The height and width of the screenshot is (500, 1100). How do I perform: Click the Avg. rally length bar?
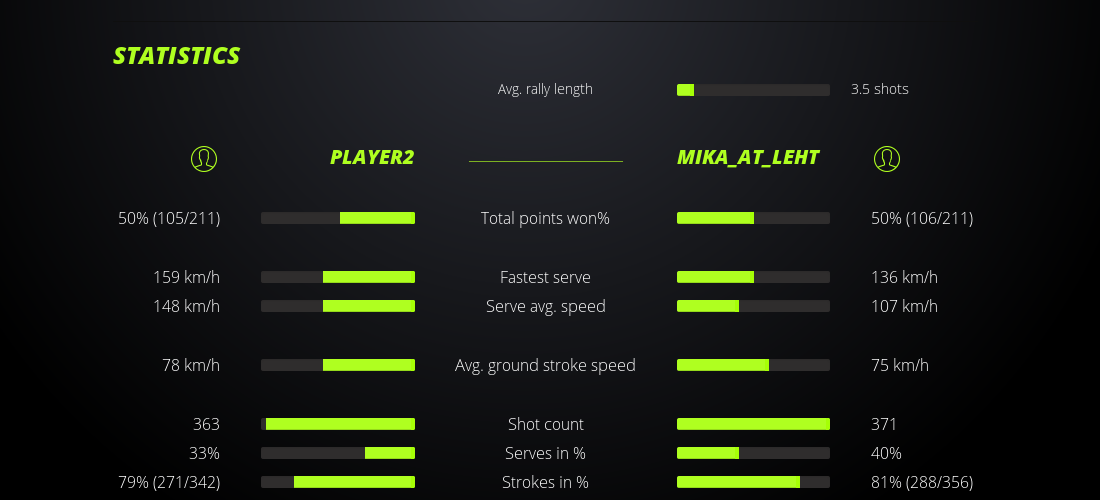[x=753, y=90]
